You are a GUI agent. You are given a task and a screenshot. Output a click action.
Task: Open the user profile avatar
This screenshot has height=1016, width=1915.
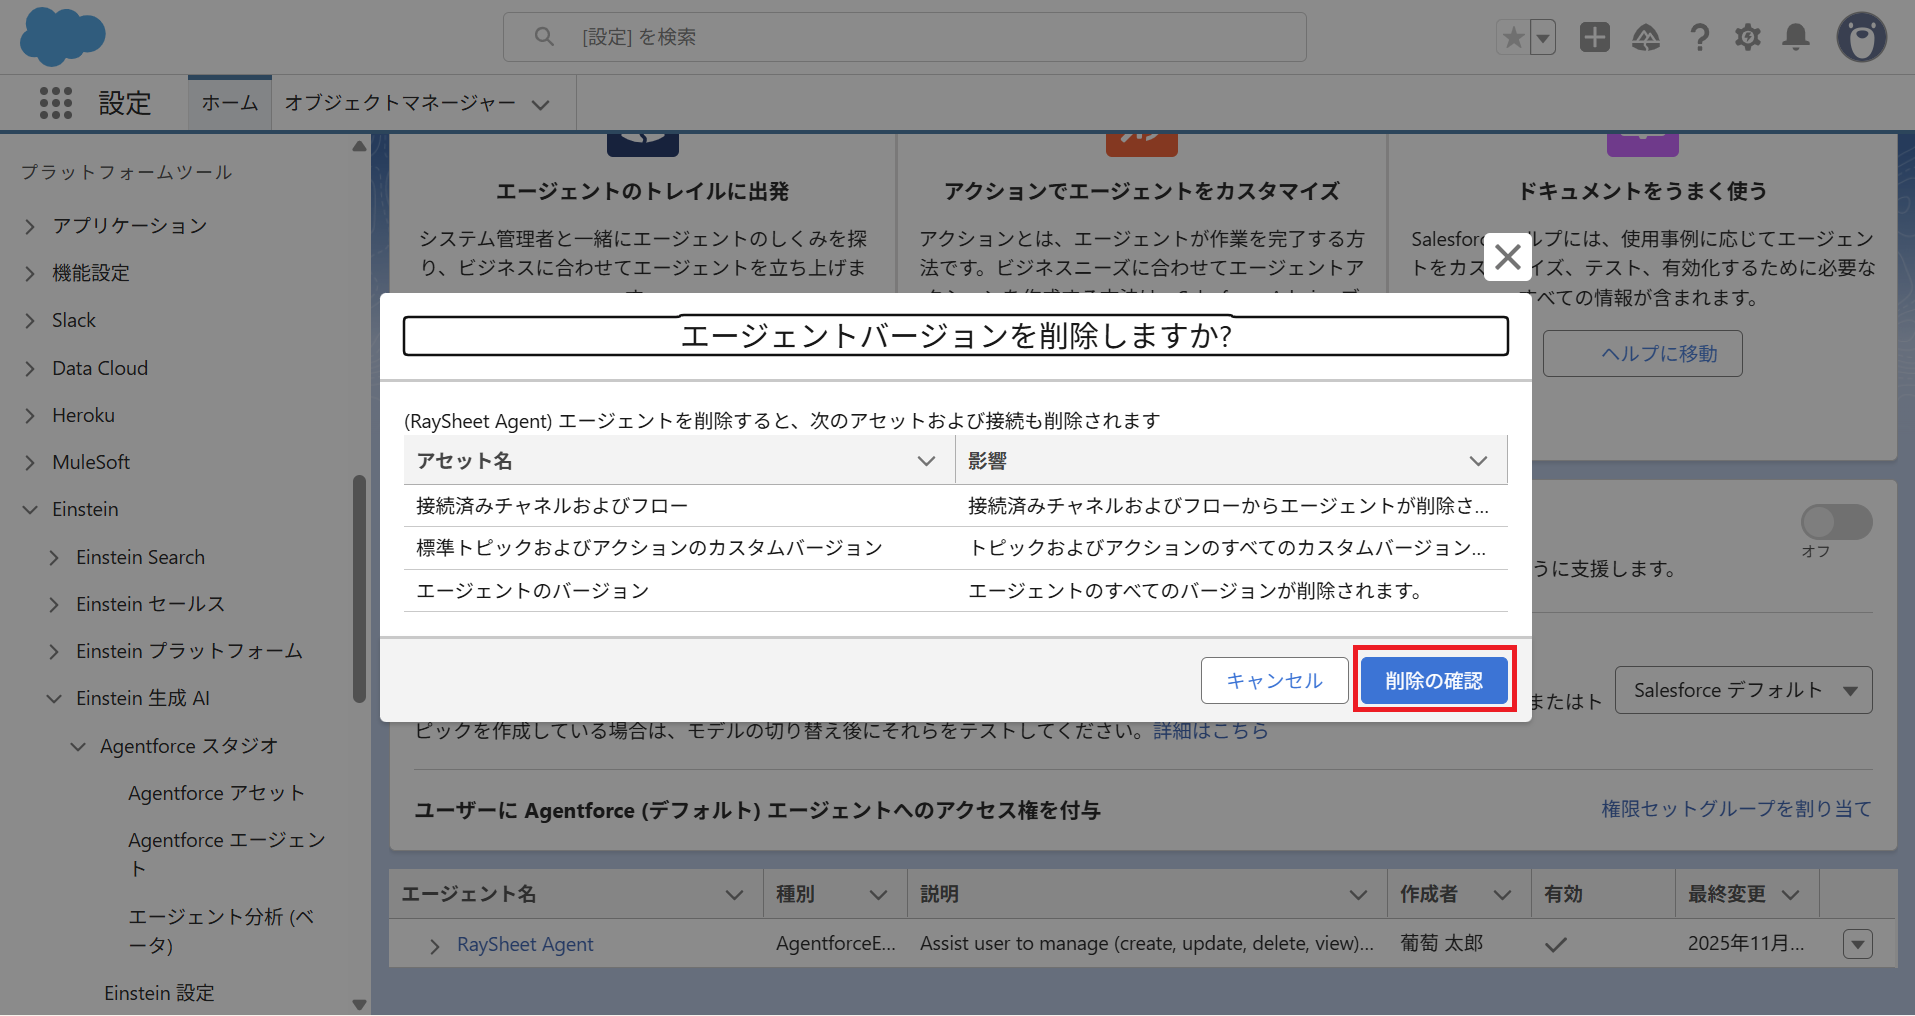tap(1861, 38)
